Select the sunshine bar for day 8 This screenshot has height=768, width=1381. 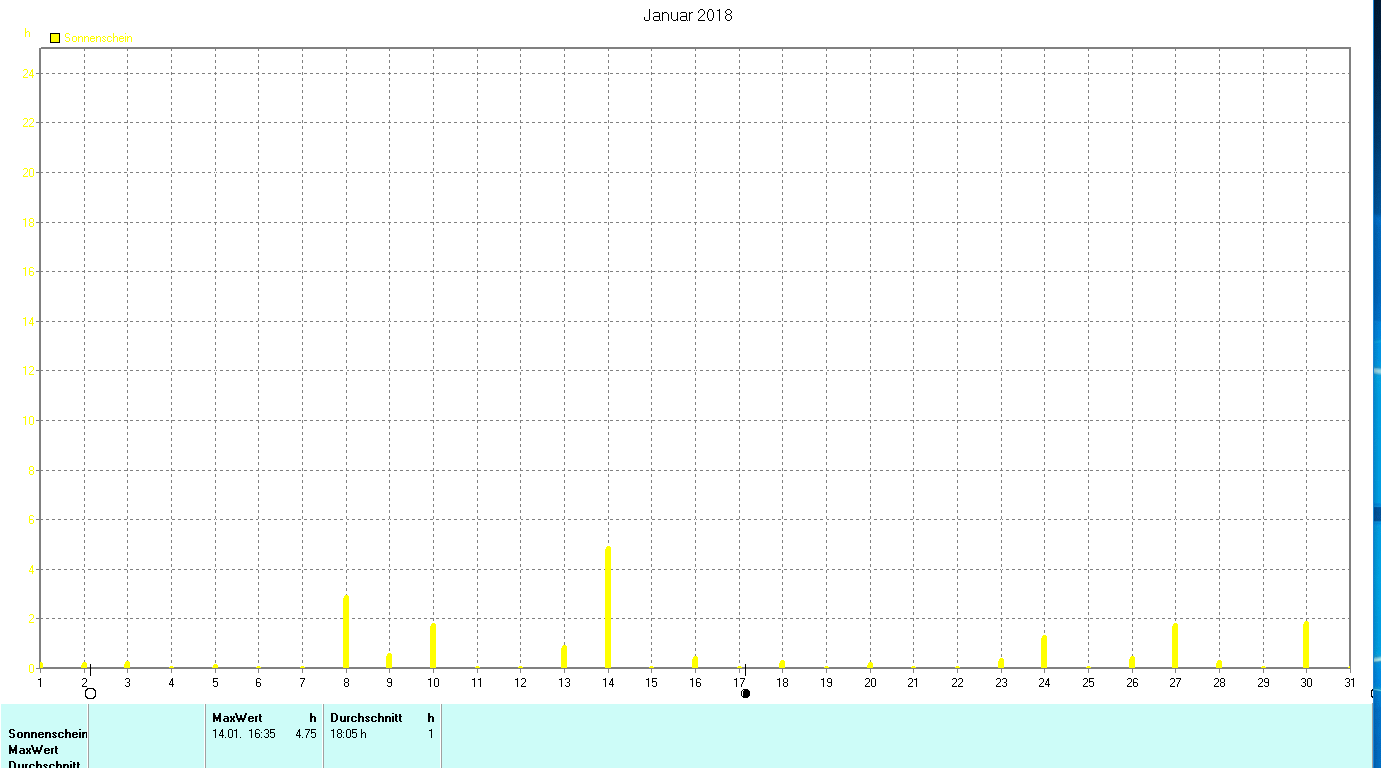(x=346, y=631)
